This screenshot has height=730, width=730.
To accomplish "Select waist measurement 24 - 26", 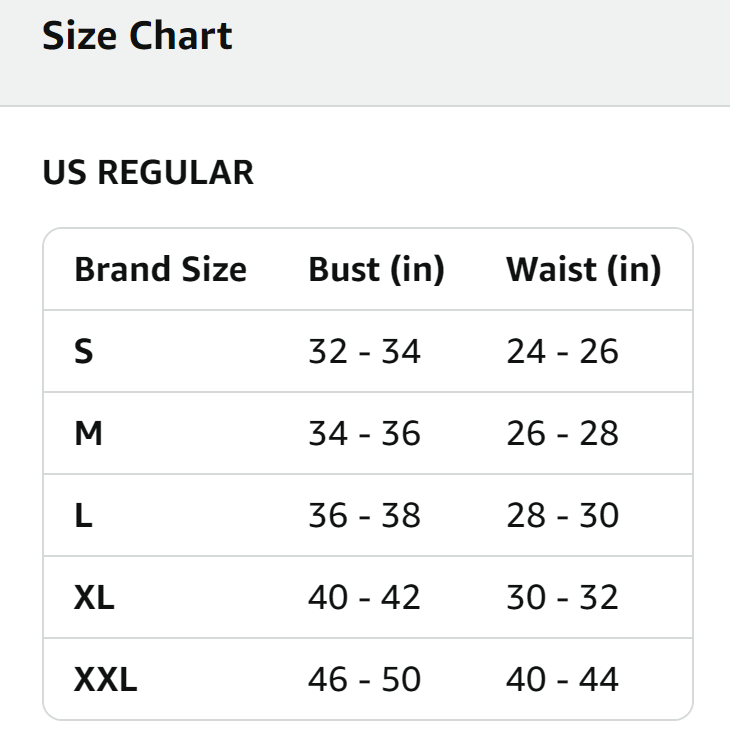I will (x=562, y=352).
